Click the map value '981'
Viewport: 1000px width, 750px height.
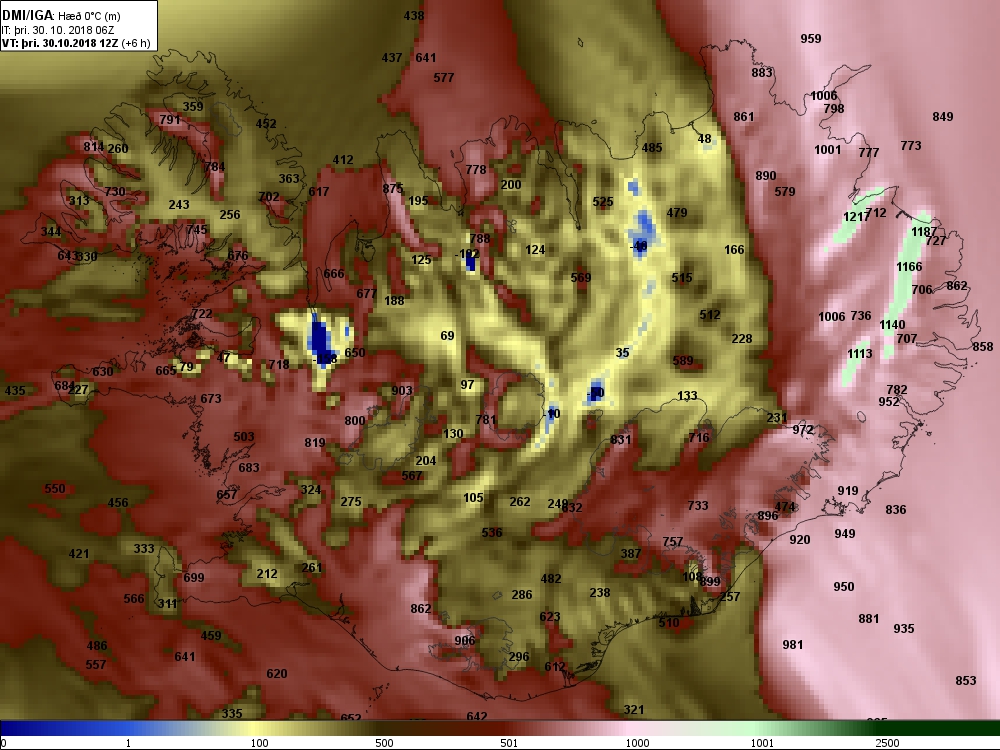pyautogui.click(x=793, y=645)
